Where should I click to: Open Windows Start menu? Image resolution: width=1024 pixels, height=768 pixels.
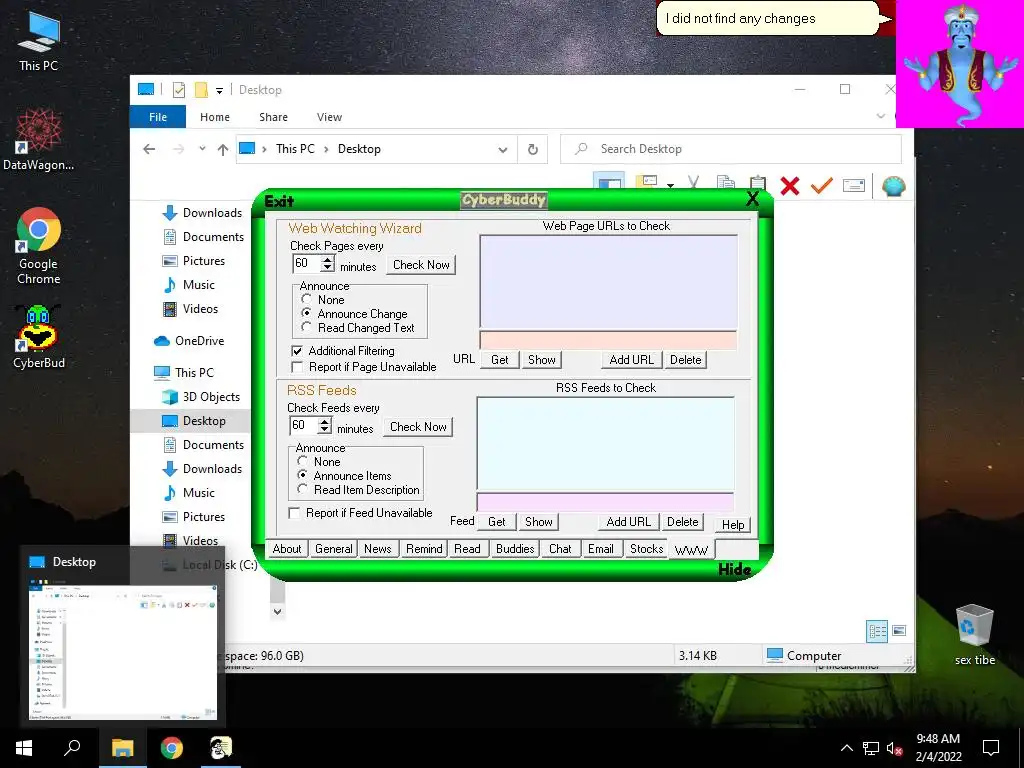pos(24,748)
